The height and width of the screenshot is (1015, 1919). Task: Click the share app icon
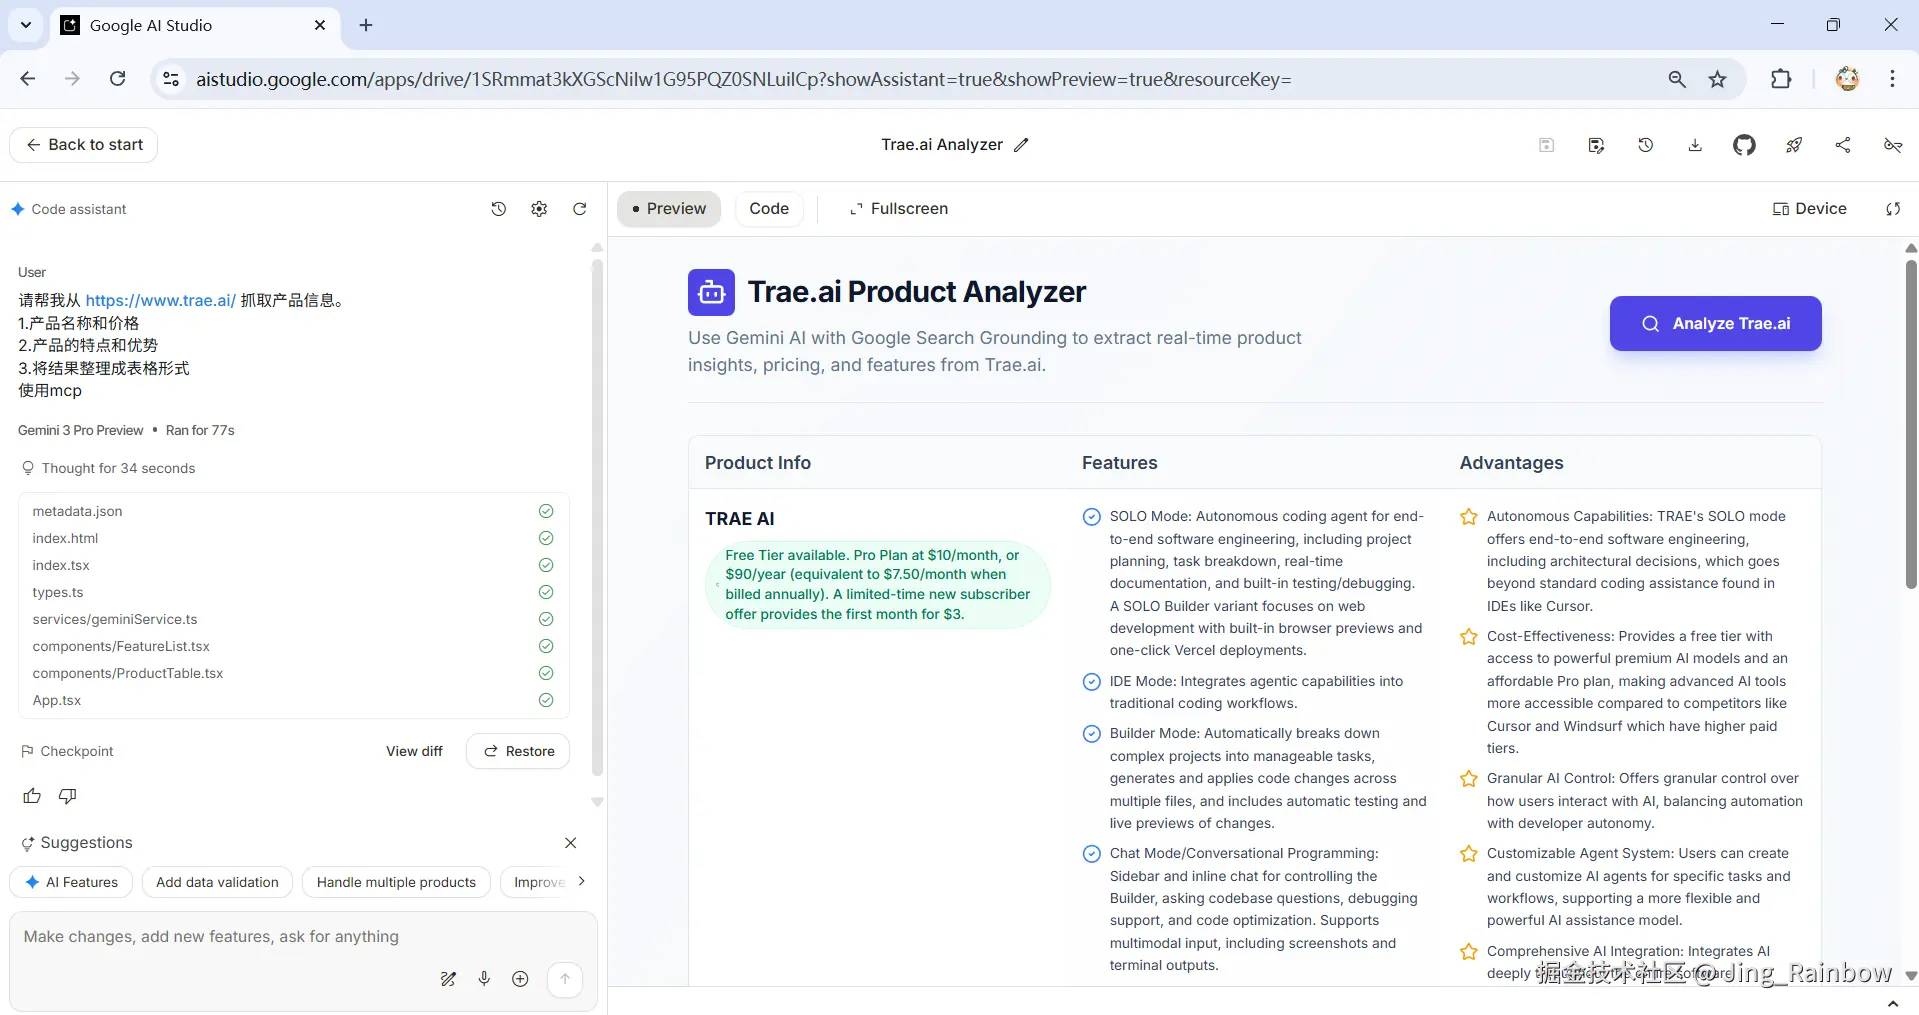coord(1843,145)
